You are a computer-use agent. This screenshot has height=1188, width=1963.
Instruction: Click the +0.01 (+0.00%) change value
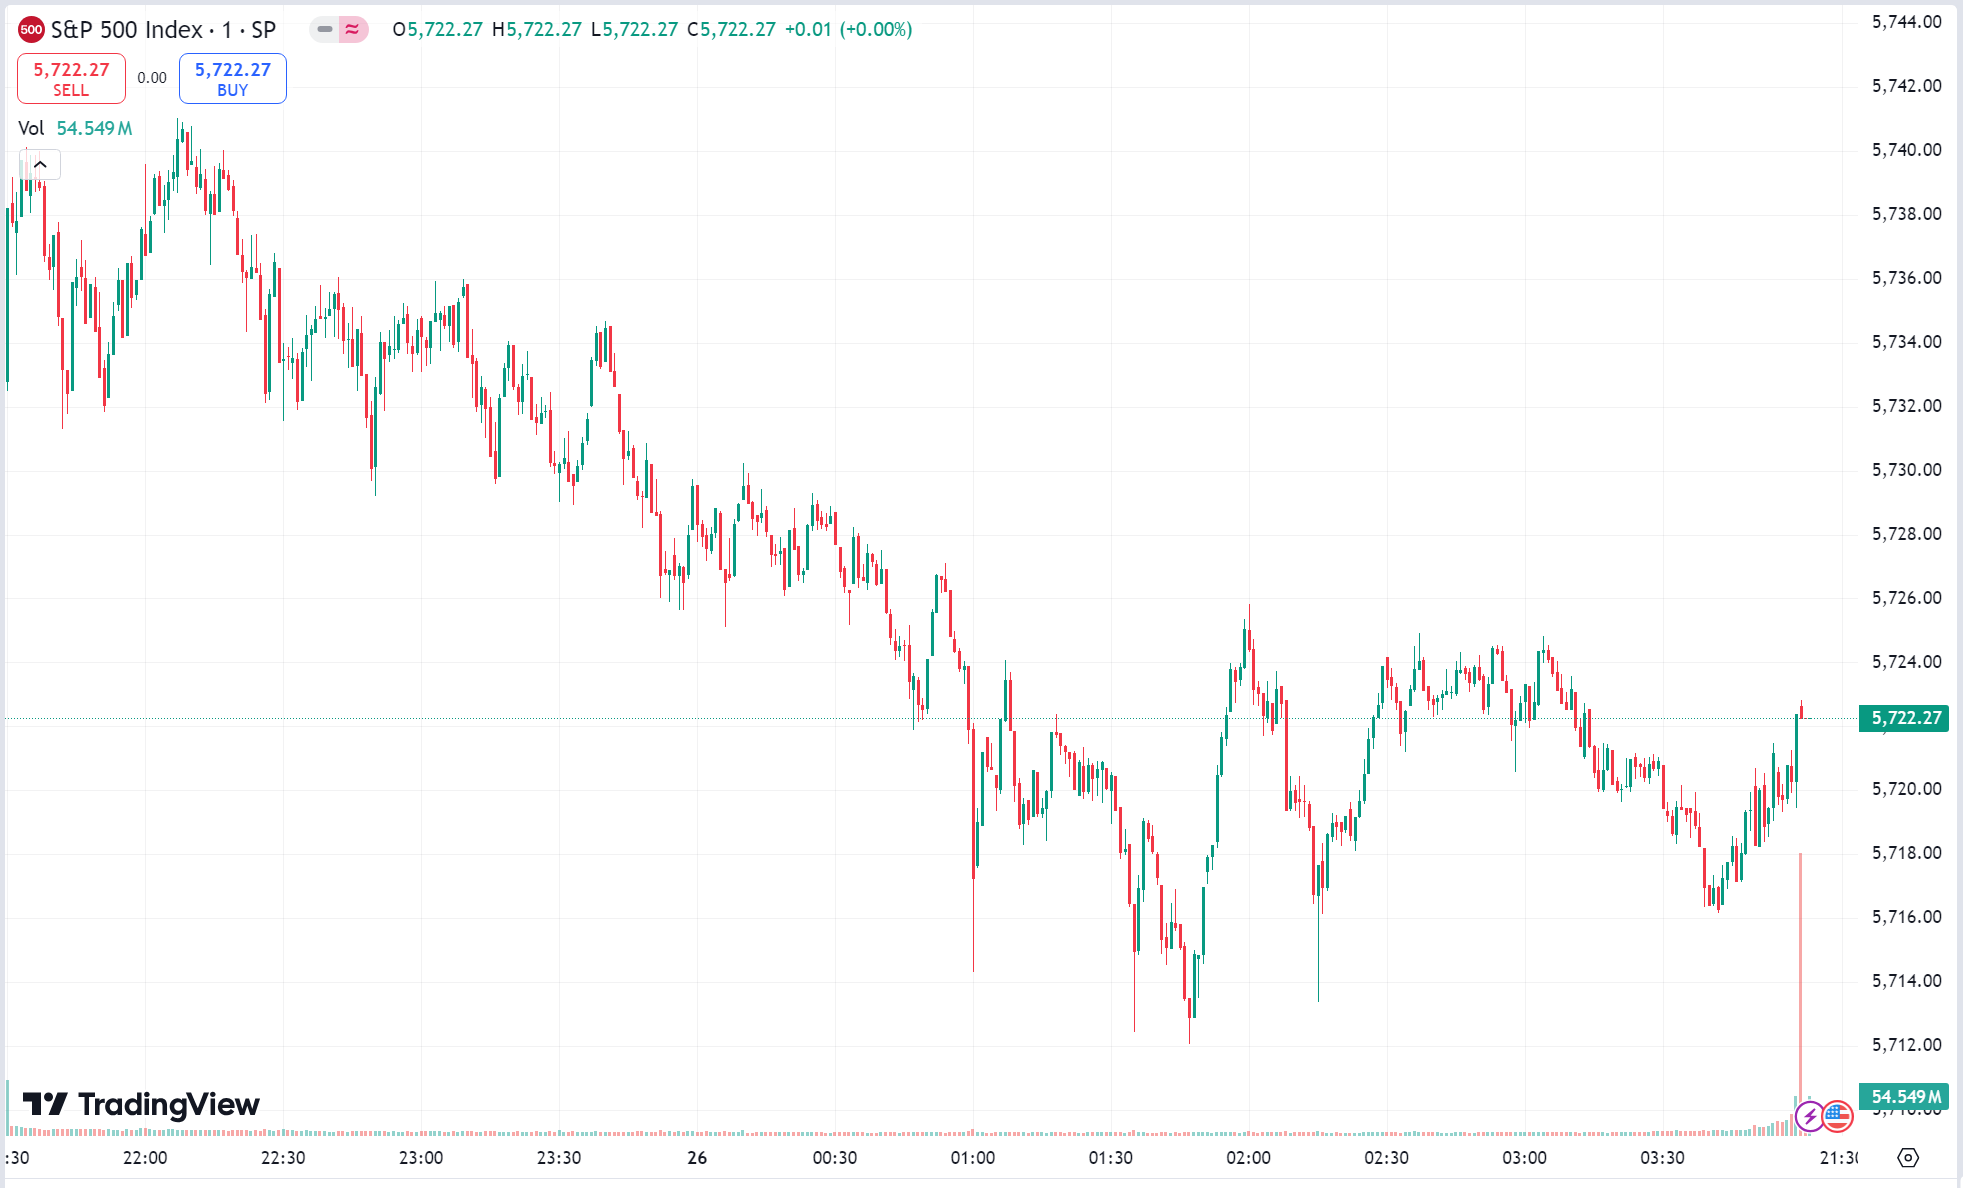coord(848,30)
